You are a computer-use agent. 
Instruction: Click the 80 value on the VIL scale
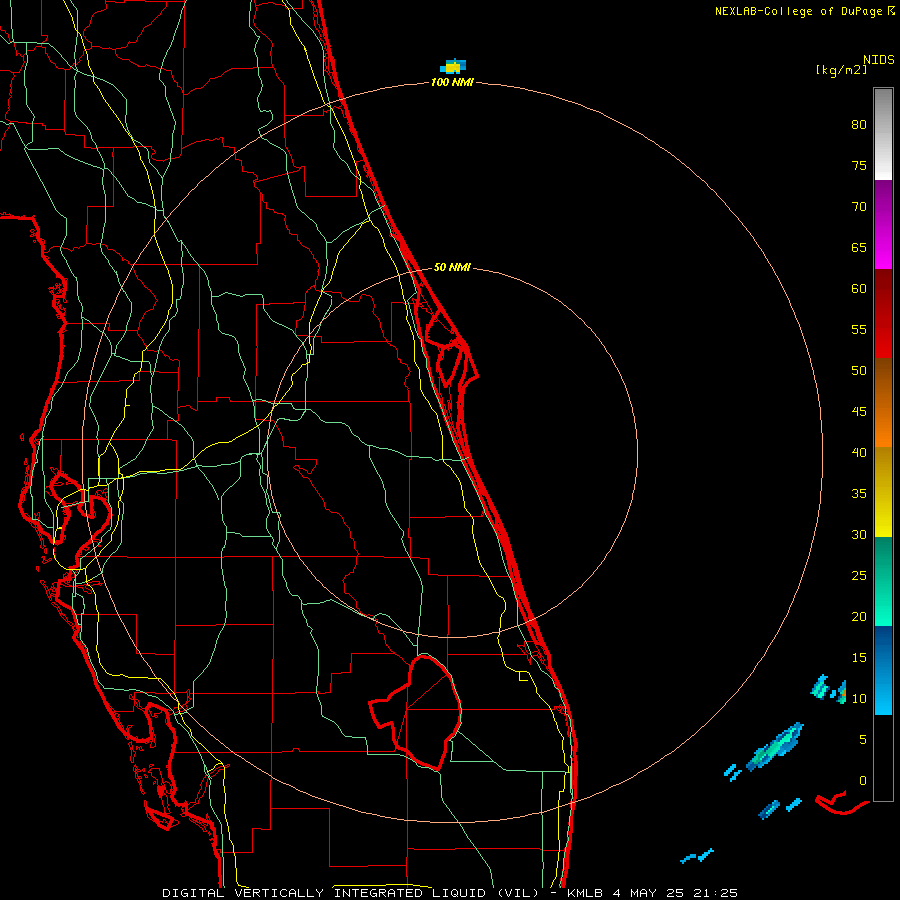click(859, 125)
